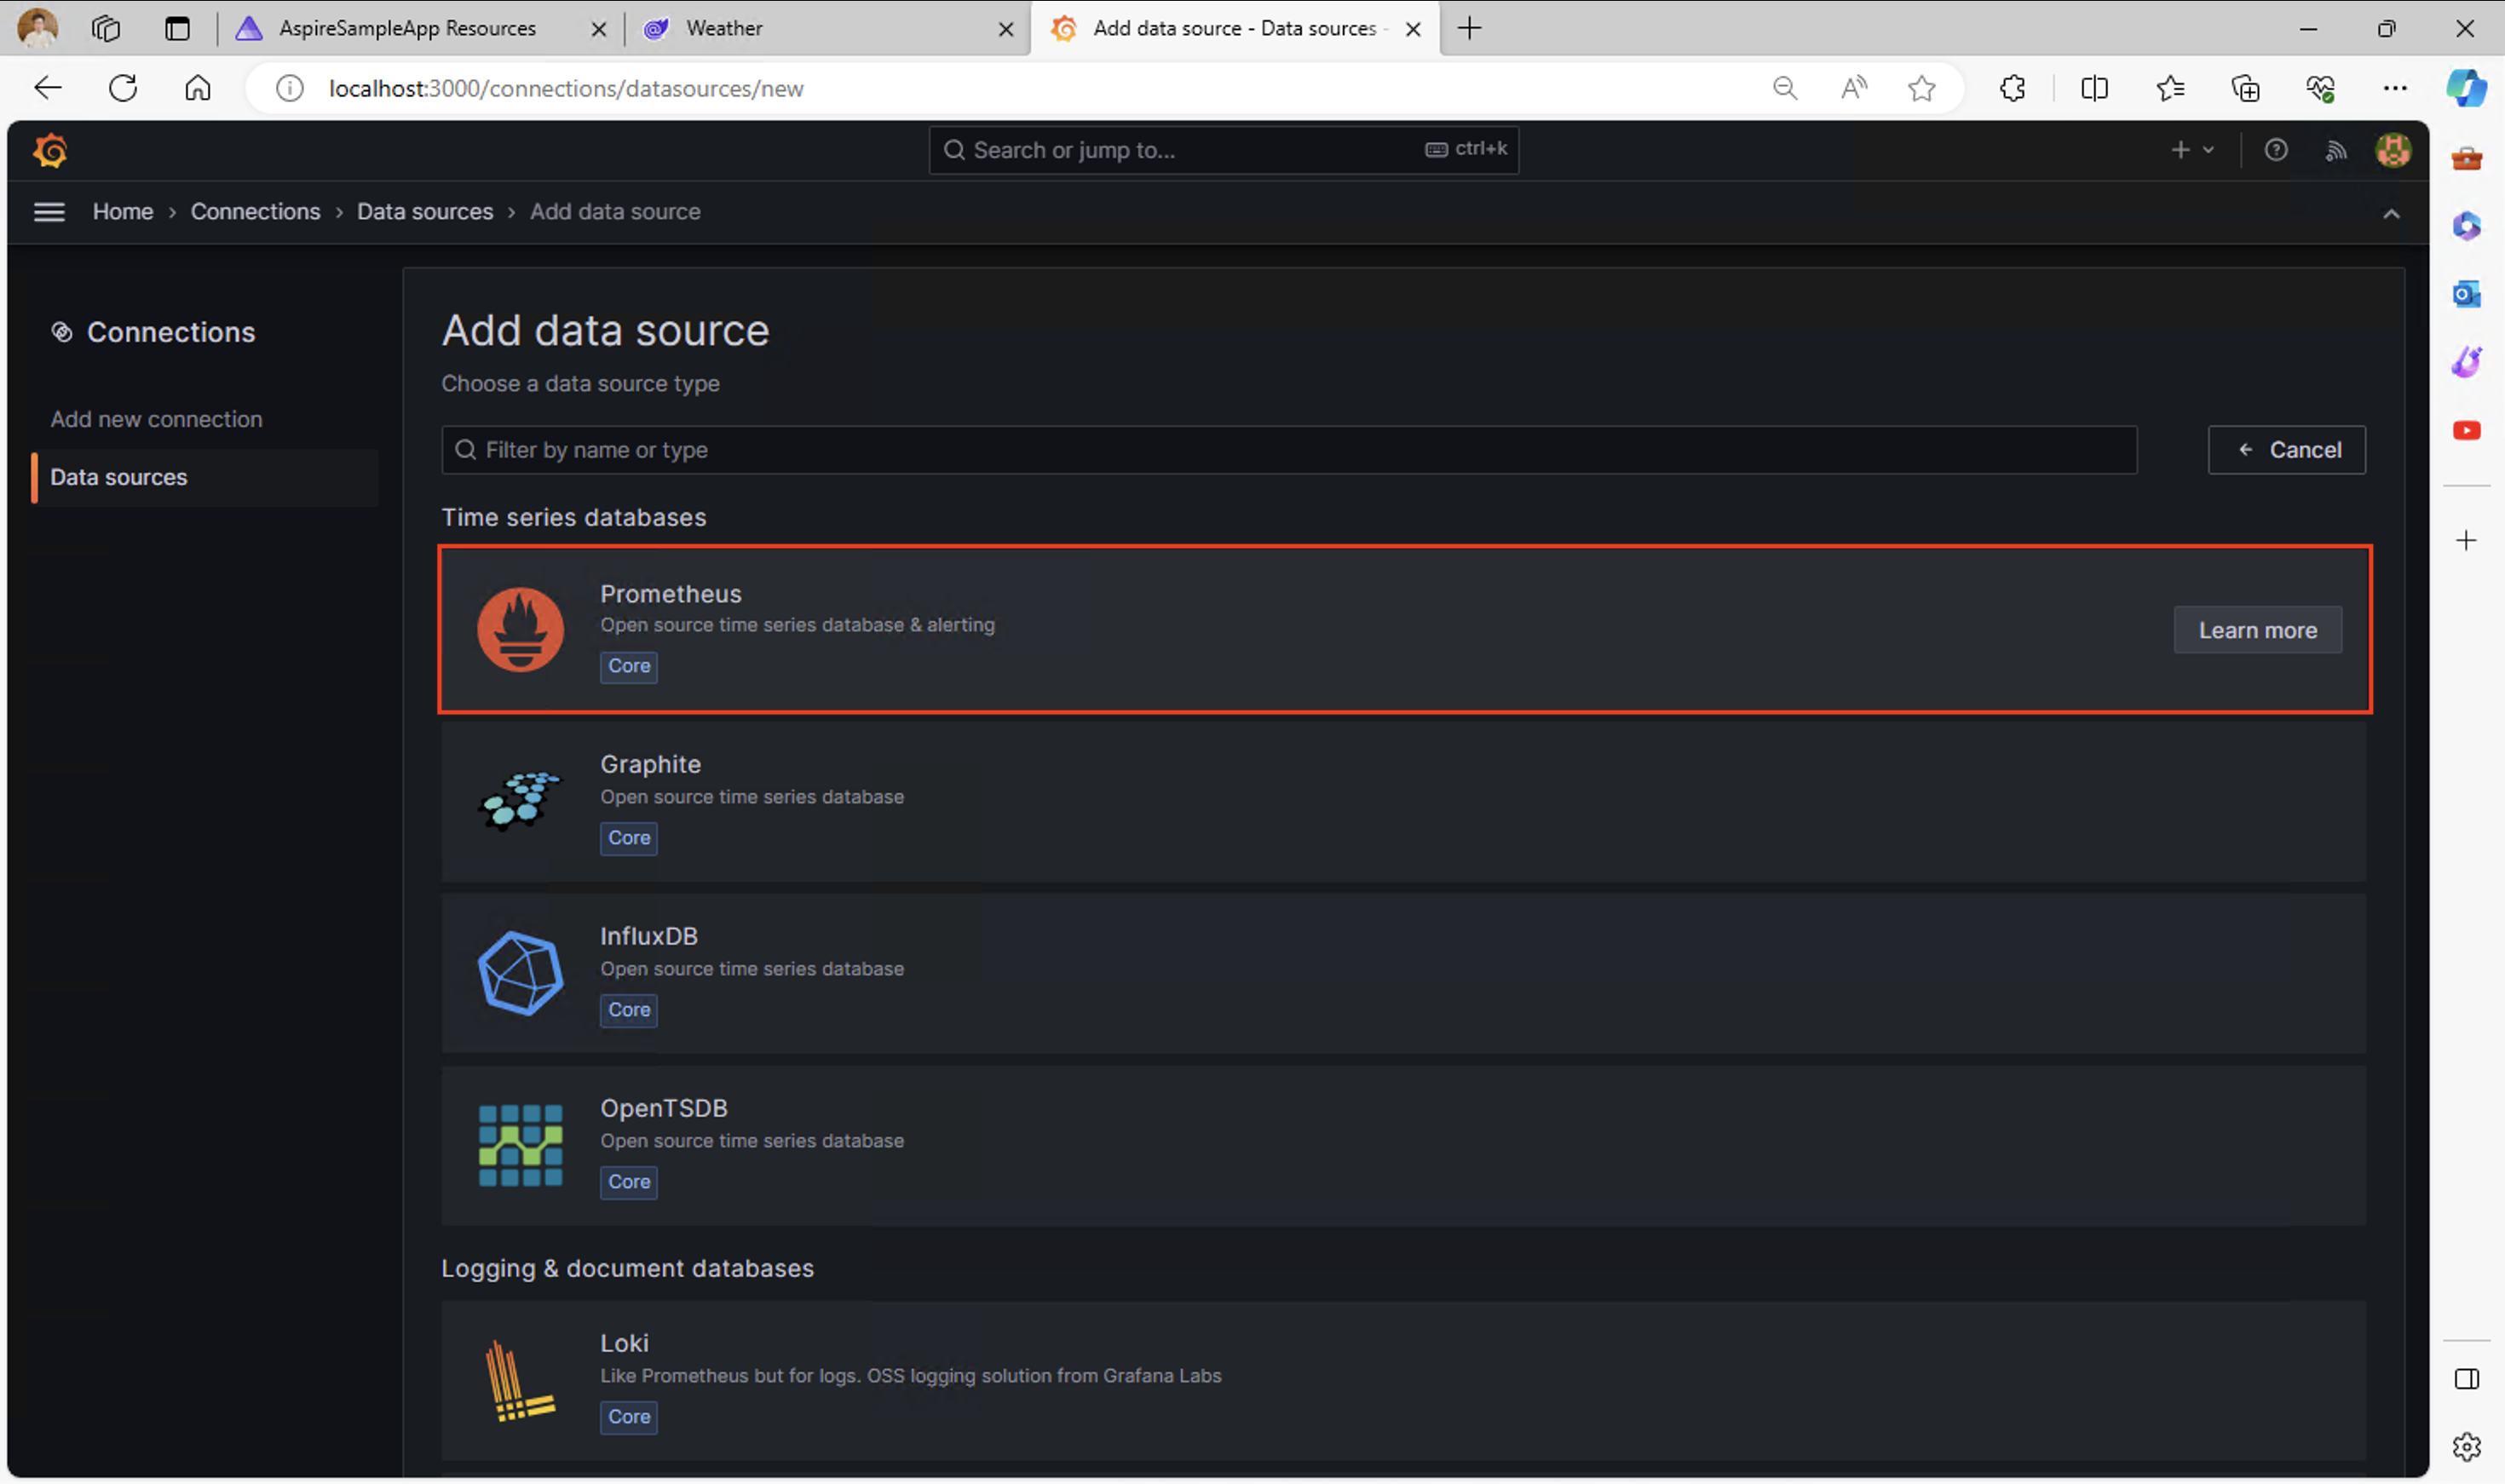The image size is (2505, 1484).
Task: Open the Grafana news feed icon
Action: point(2337,150)
